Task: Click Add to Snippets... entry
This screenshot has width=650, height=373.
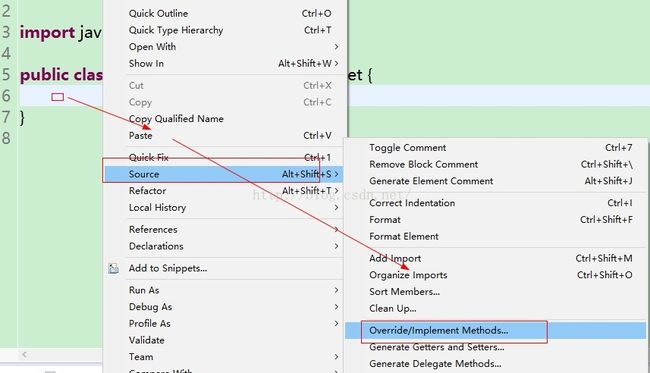Action: [x=224, y=268]
